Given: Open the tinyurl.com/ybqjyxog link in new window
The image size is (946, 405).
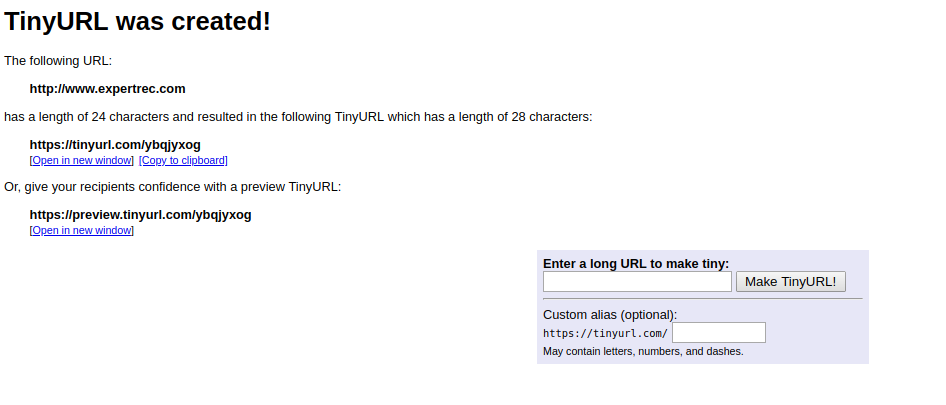Looking at the screenshot, I should click(82, 160).
